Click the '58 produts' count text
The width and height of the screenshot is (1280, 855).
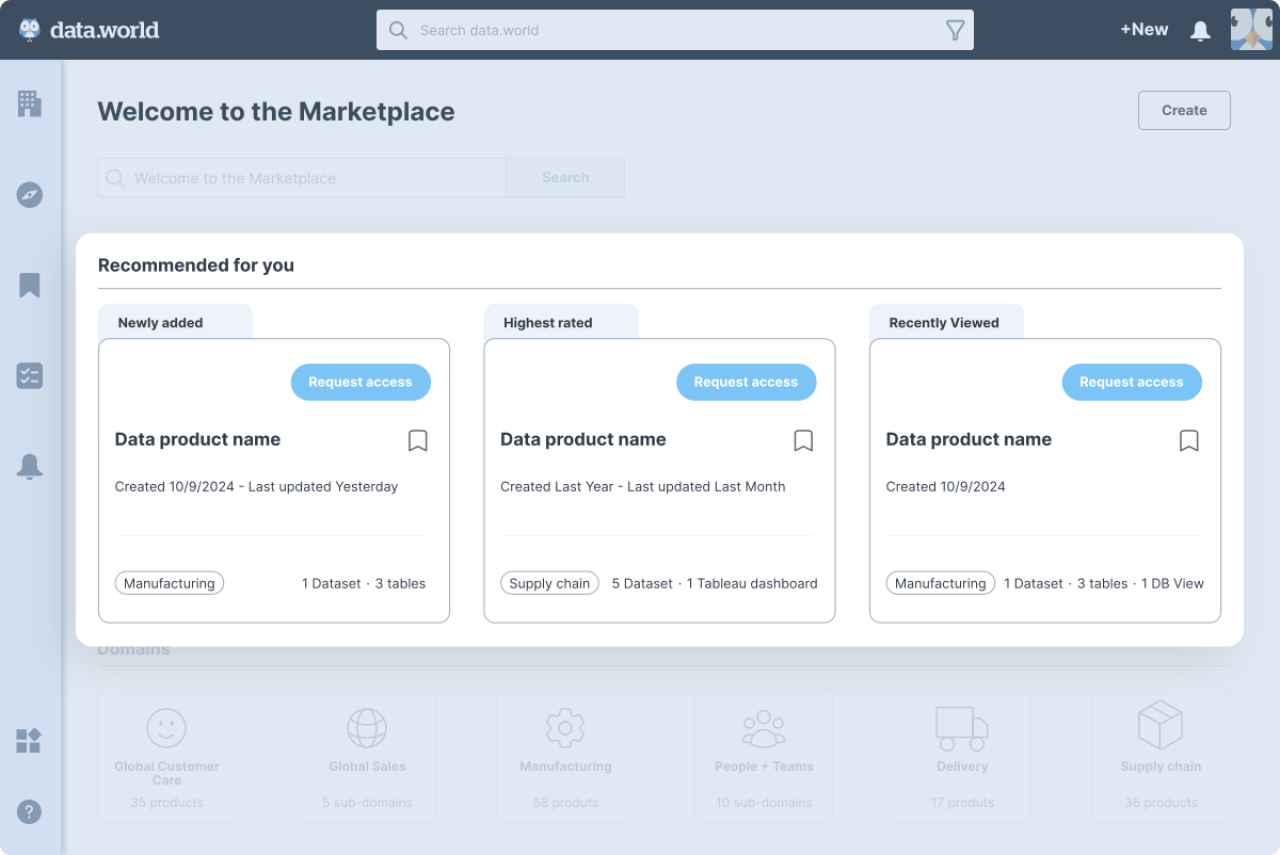tap(565, 802)
